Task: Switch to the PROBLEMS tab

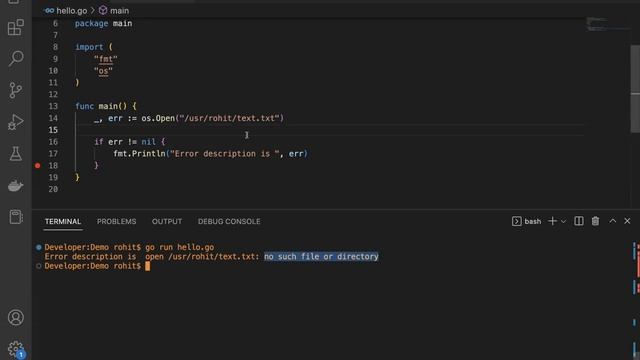Action: point(116,222)
